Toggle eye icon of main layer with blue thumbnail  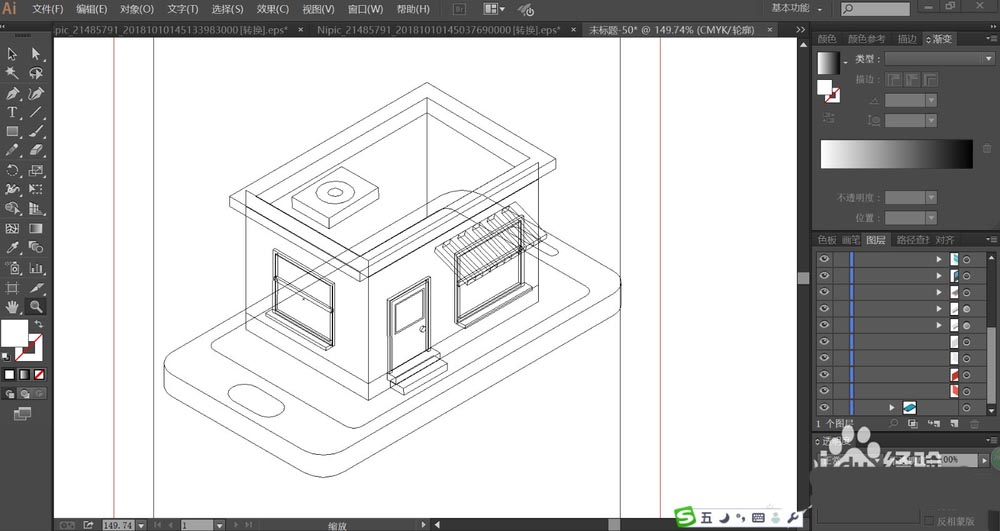[x=824, y=407]
